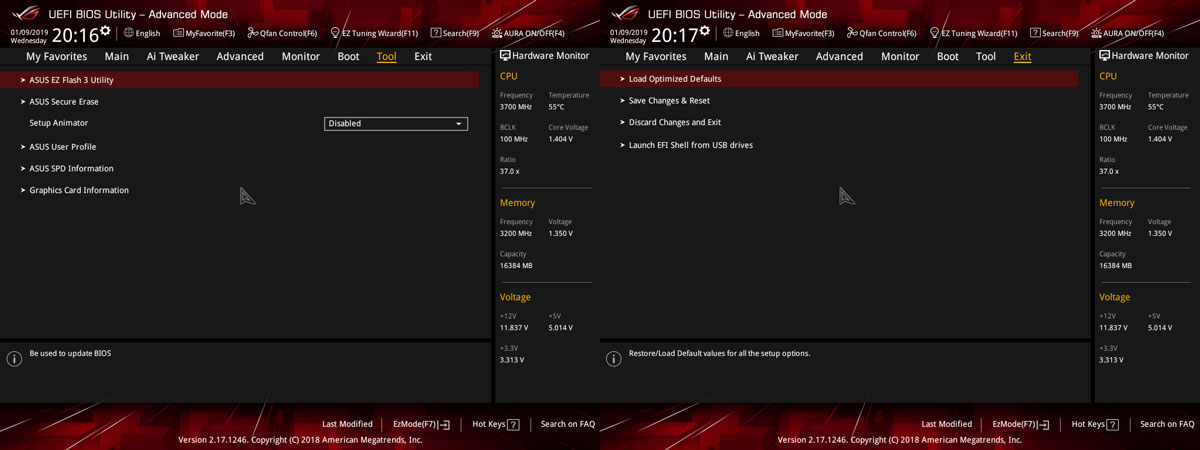1200x450 pixels.
Task: Open Advanced tab in right screen
Action: click(840, 56)
